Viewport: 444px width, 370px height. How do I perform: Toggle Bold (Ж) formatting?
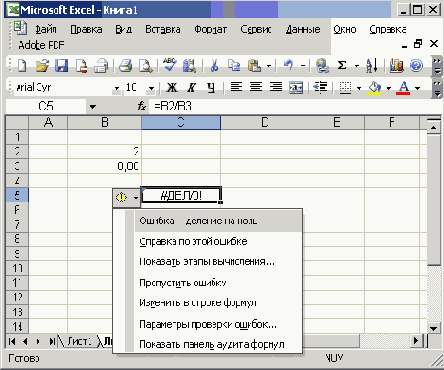tap(172, 88)
